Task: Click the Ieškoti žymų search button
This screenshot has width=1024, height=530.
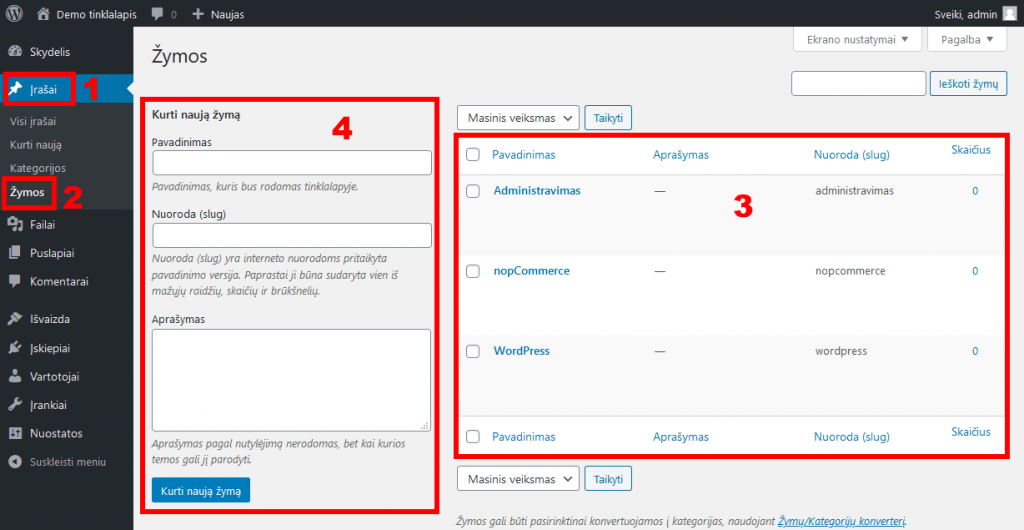Action: tap(968, 84)
